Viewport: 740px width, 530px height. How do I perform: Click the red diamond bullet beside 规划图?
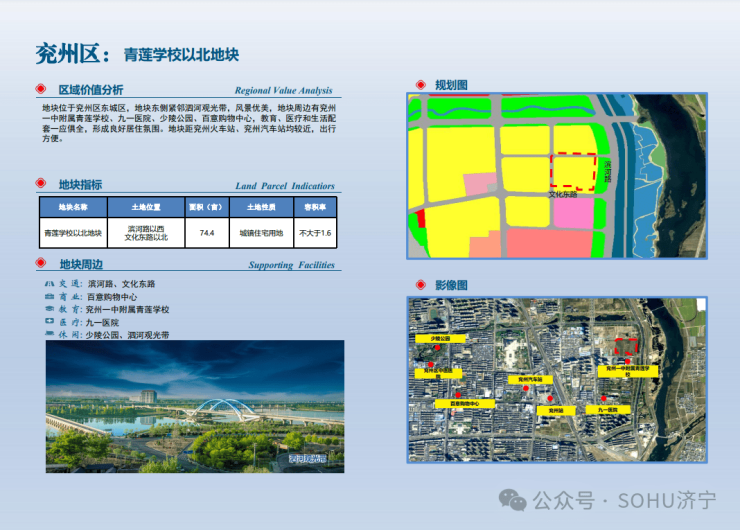(419, 85)
